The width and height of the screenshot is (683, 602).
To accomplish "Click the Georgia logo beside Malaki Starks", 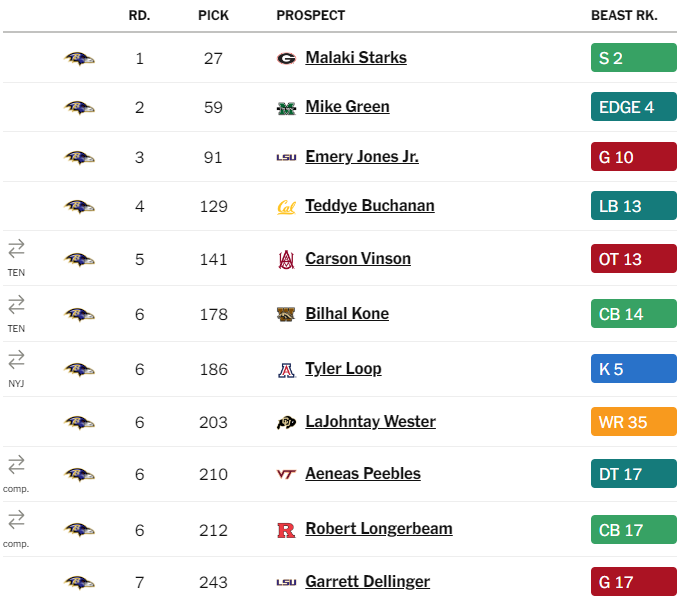I will click(x=286, y=58).
